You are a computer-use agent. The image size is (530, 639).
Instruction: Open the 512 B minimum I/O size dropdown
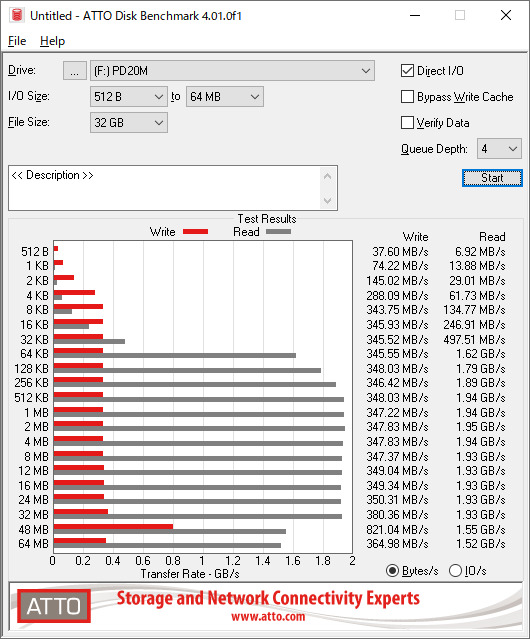129,97
